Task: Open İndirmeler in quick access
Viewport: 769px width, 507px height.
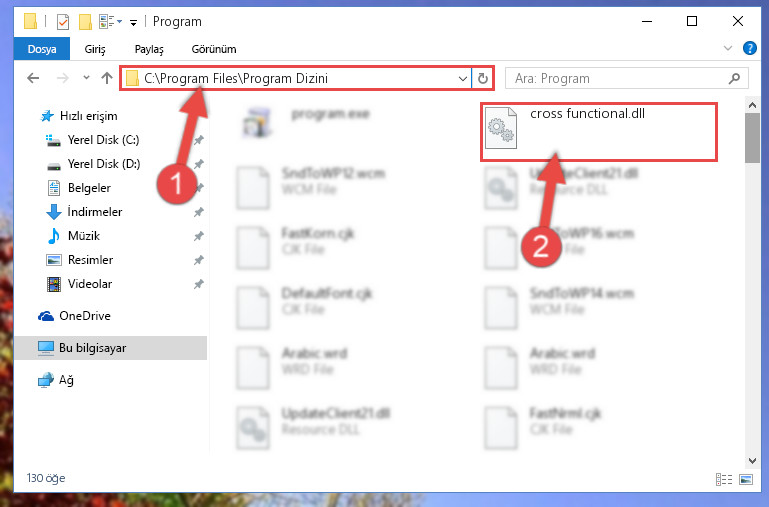Action: pos(95,212)
